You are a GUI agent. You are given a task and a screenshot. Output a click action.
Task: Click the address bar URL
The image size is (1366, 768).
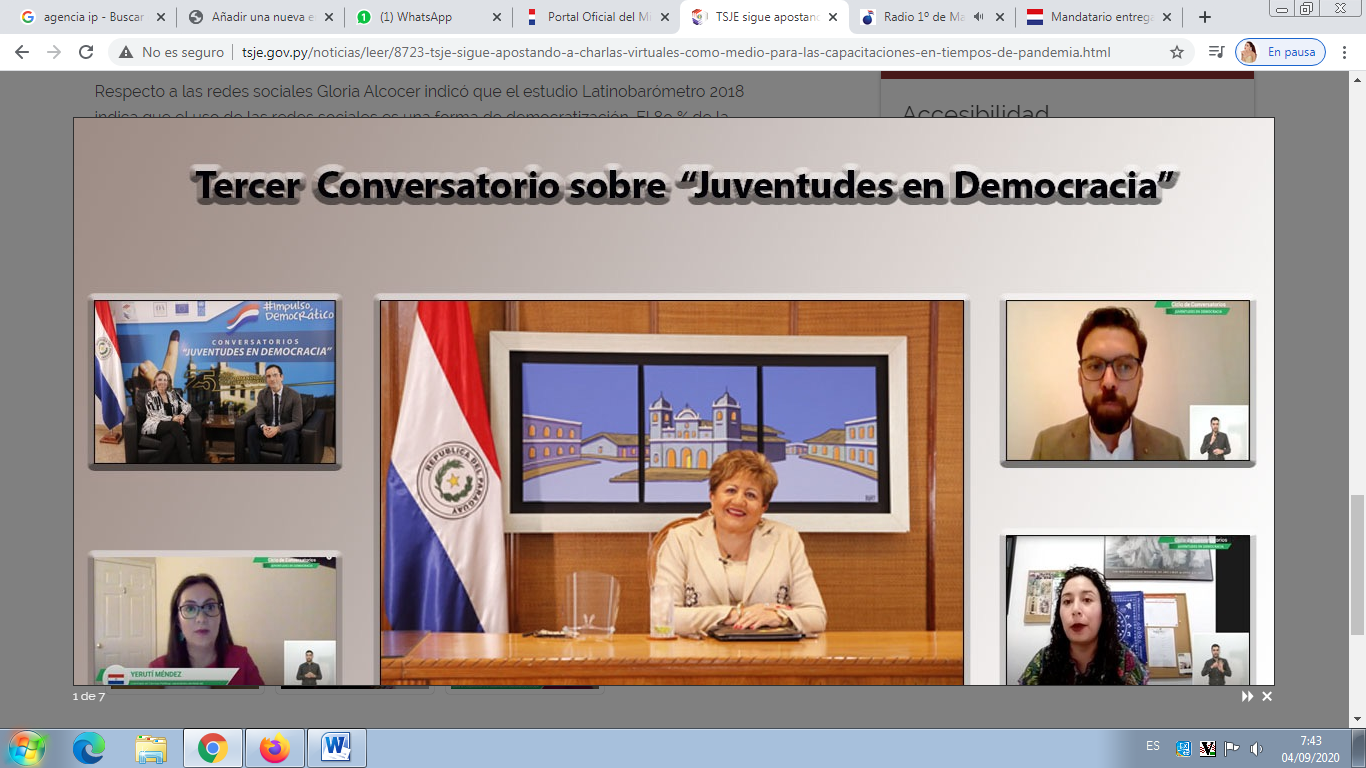tap(675, 52)
